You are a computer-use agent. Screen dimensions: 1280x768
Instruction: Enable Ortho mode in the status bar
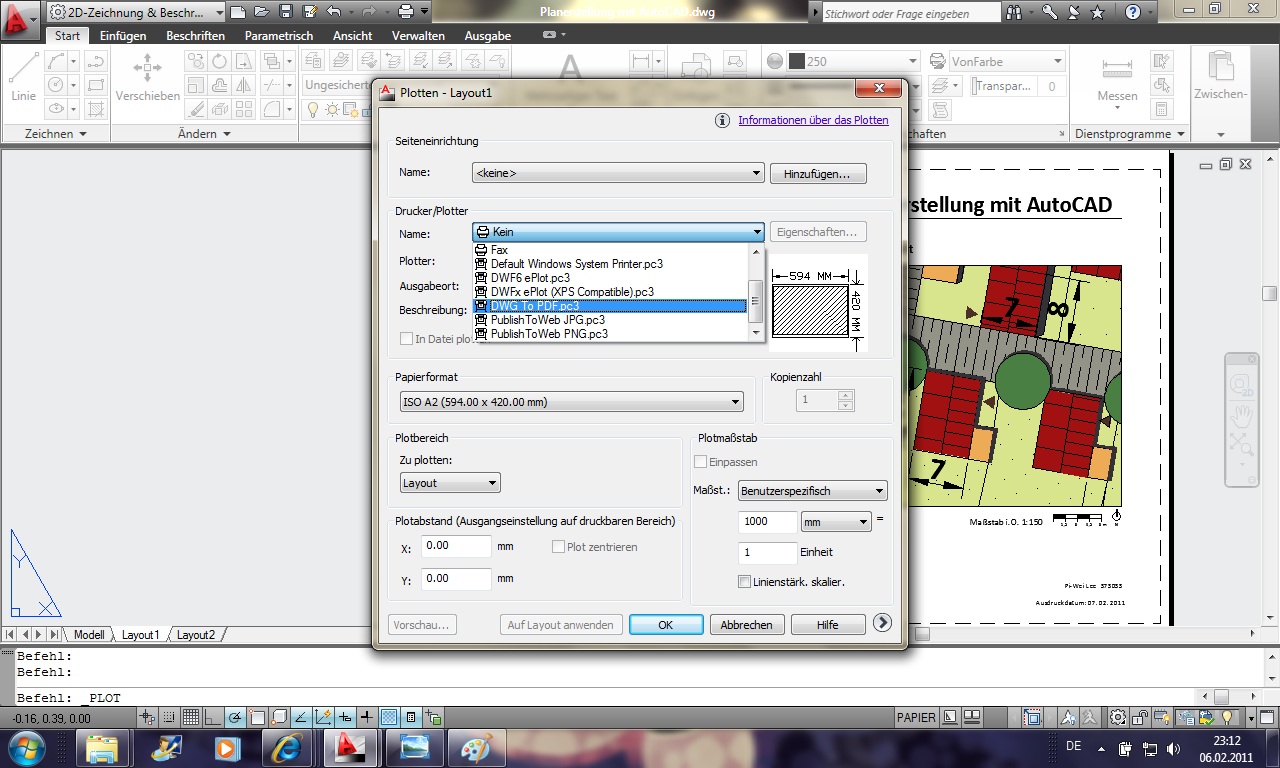(210, 716)
